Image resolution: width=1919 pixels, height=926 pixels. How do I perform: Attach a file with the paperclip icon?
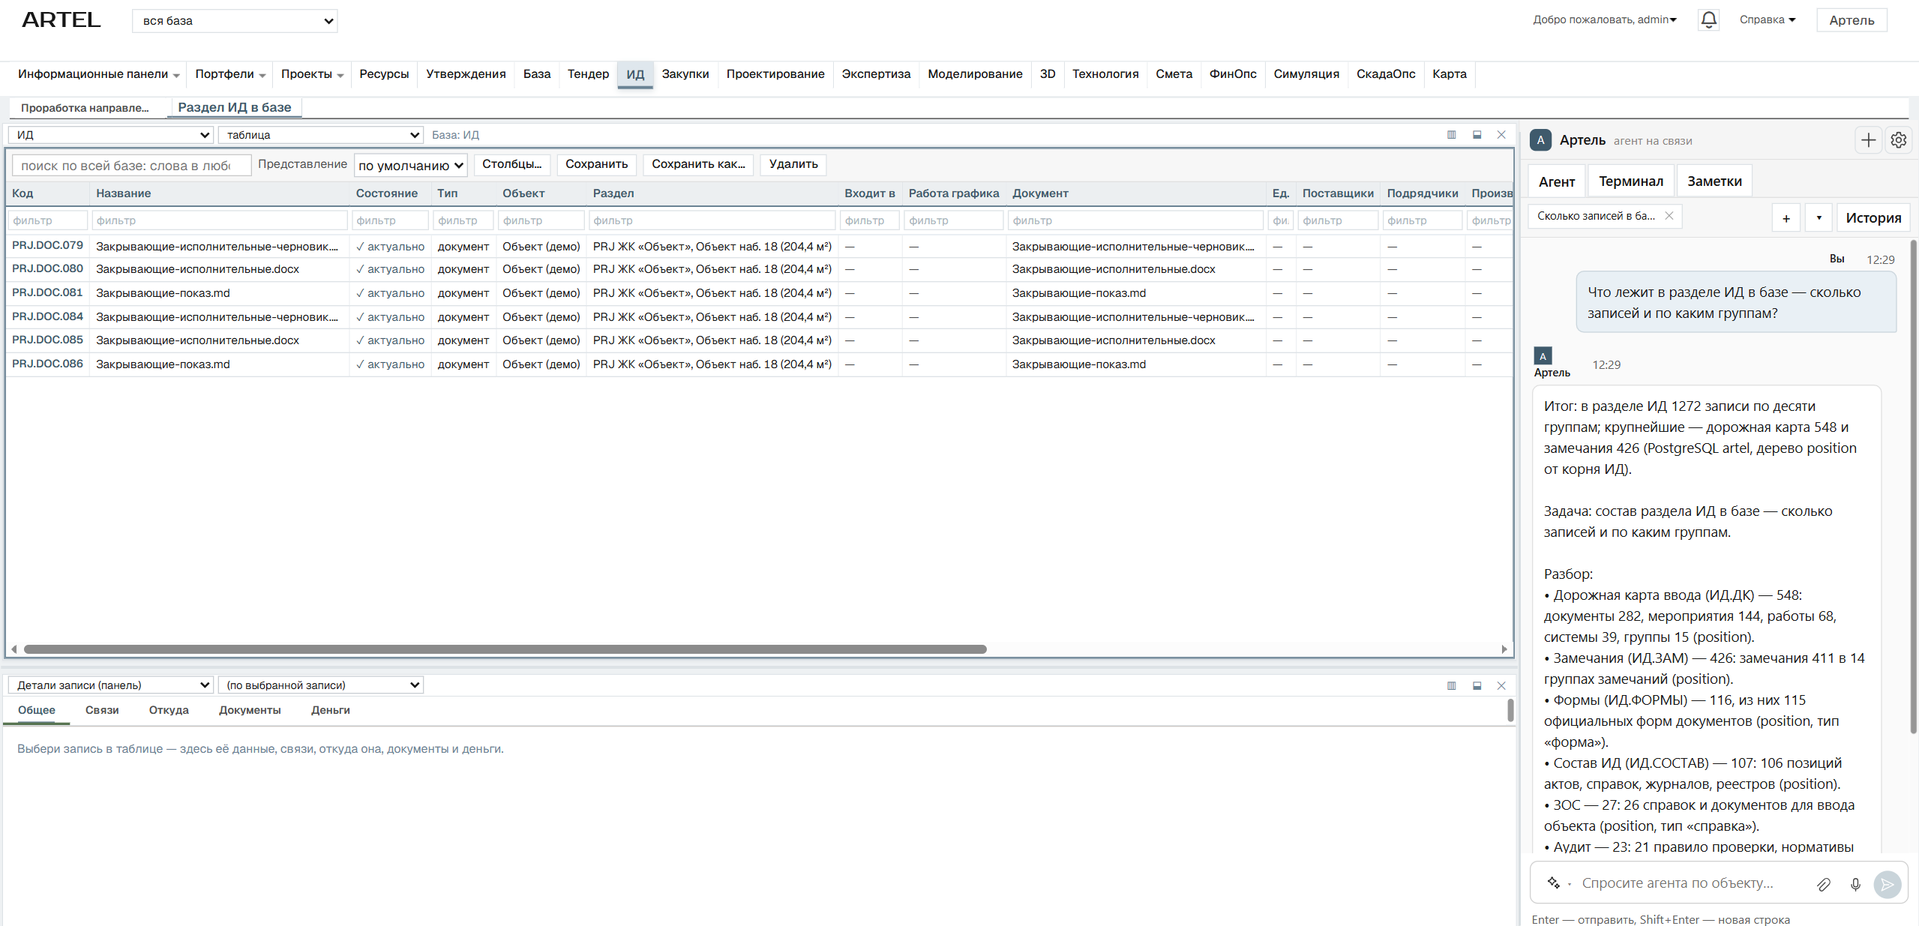[1824, 884]
